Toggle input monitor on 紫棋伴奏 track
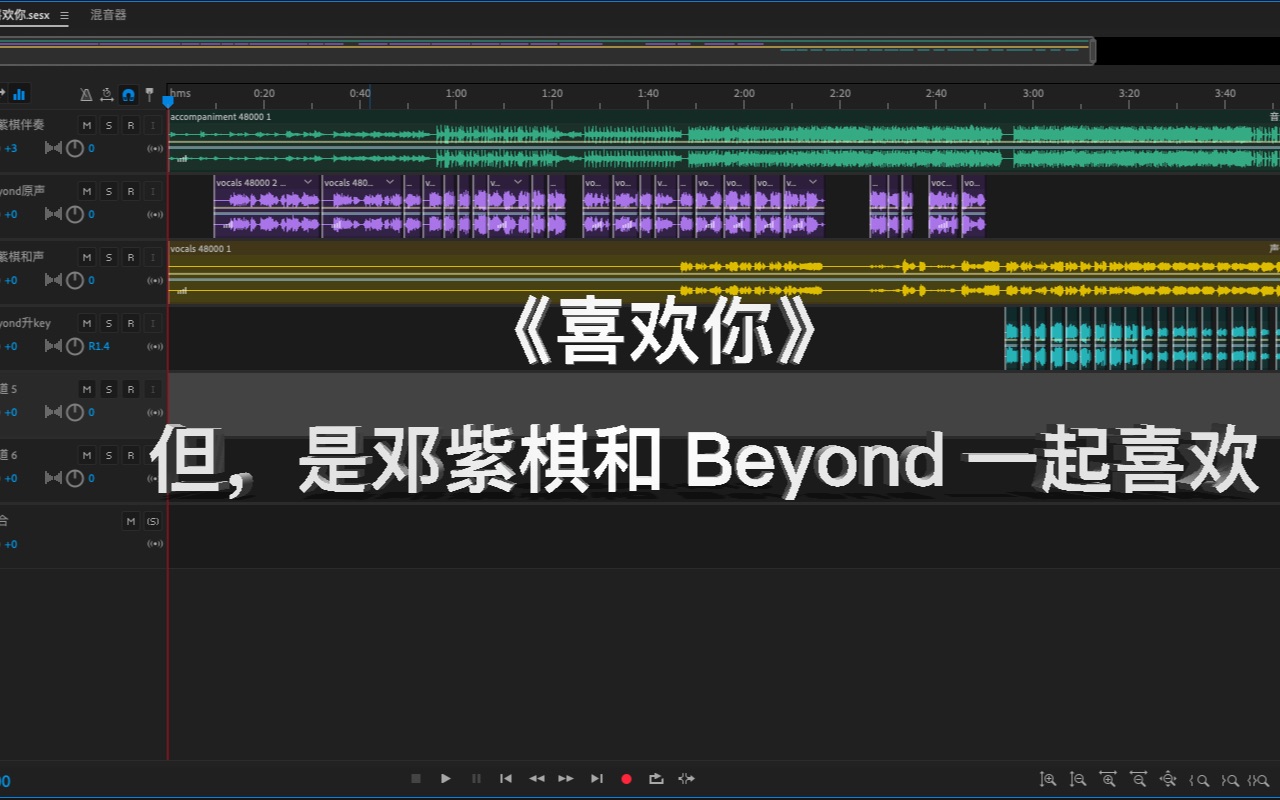This screenshot has width=1280, height=800. click(x=153, y=125)
